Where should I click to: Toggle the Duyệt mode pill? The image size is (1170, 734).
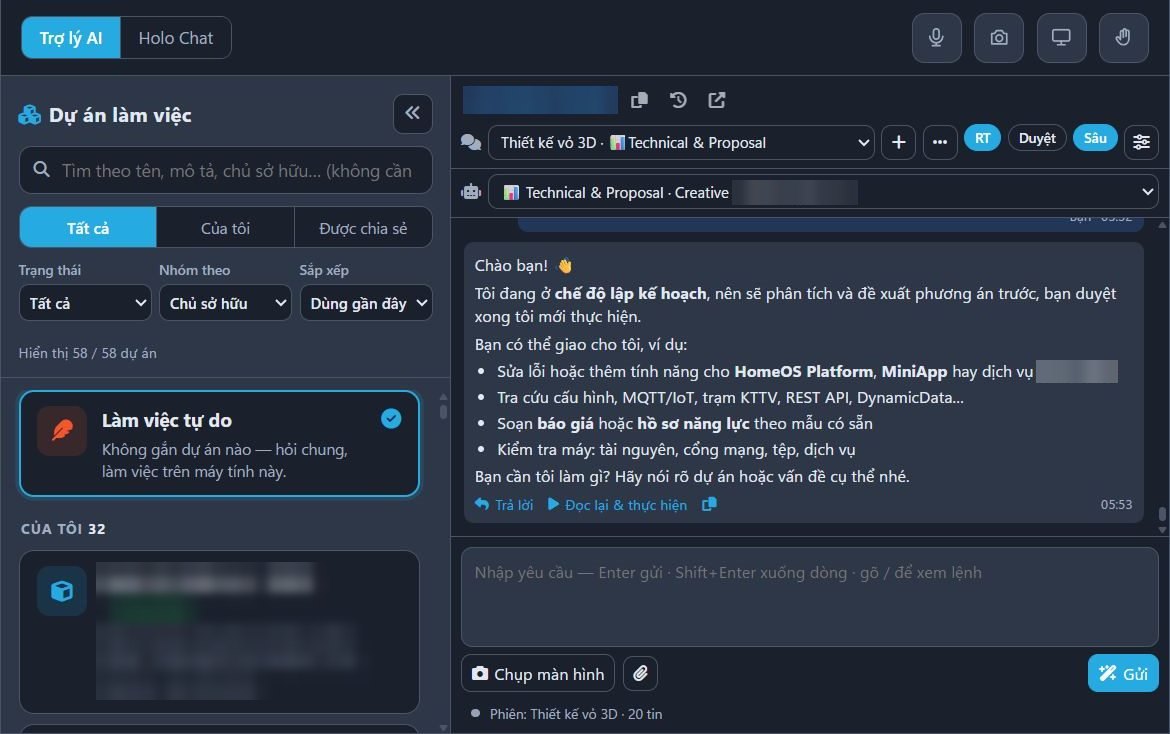pyautogui.click(x=1037, y=138)
